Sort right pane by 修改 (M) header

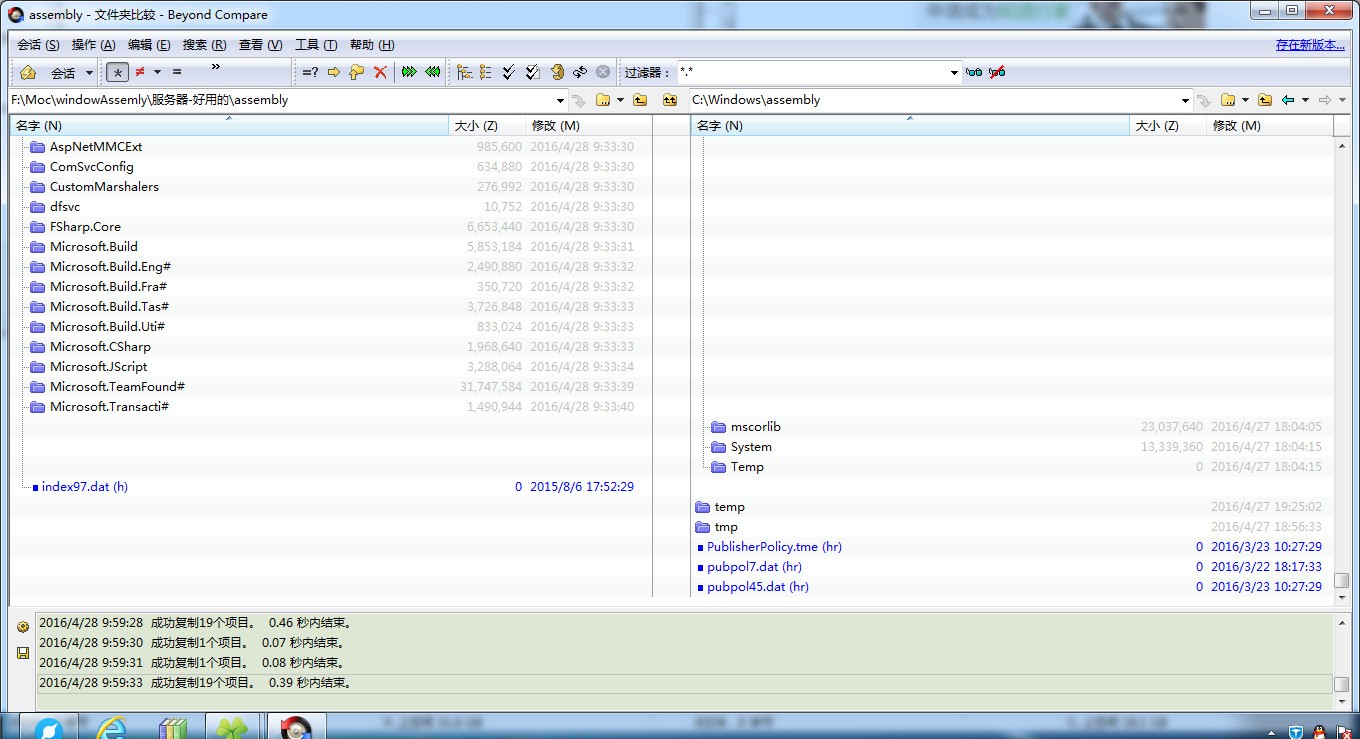coord(1270,125)
